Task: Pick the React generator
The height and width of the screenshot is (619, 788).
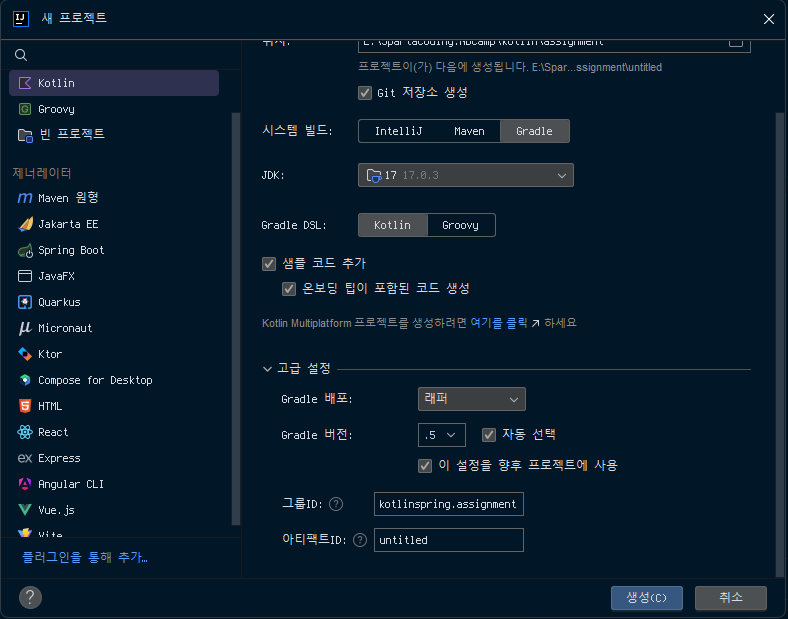Action: tap(53, 432)
